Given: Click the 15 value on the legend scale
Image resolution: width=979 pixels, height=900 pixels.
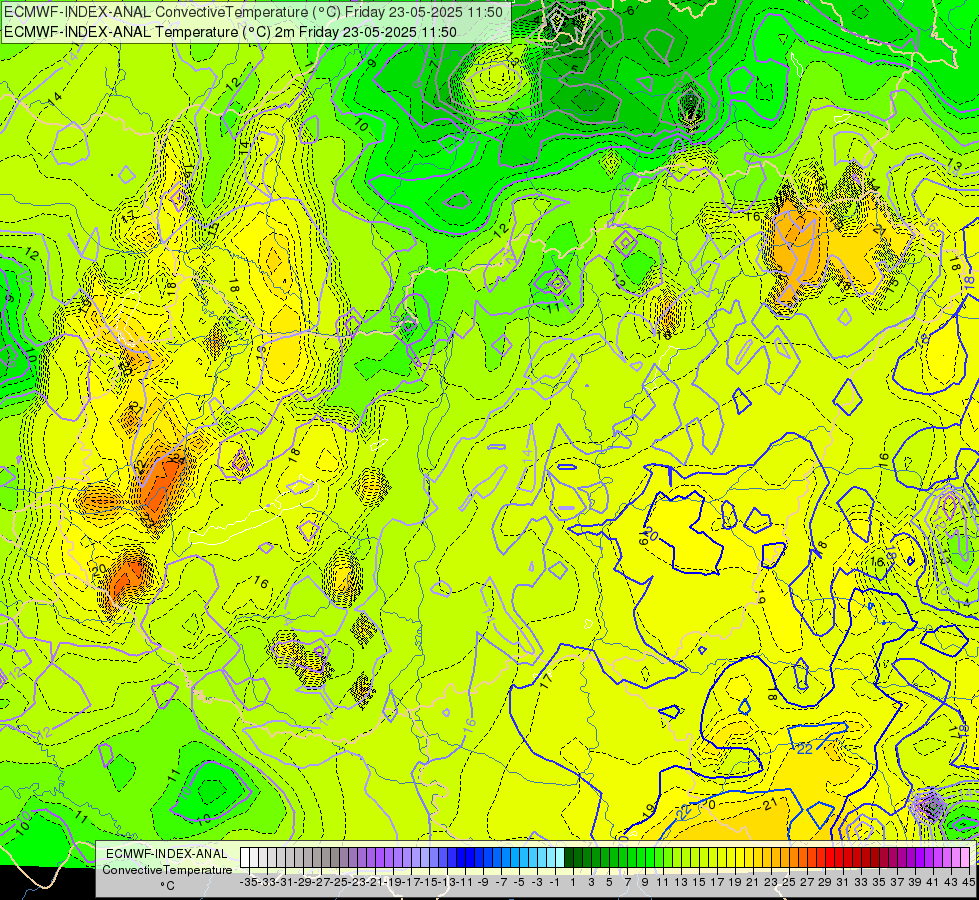Looking at the screenshot, I should (699, 882).
